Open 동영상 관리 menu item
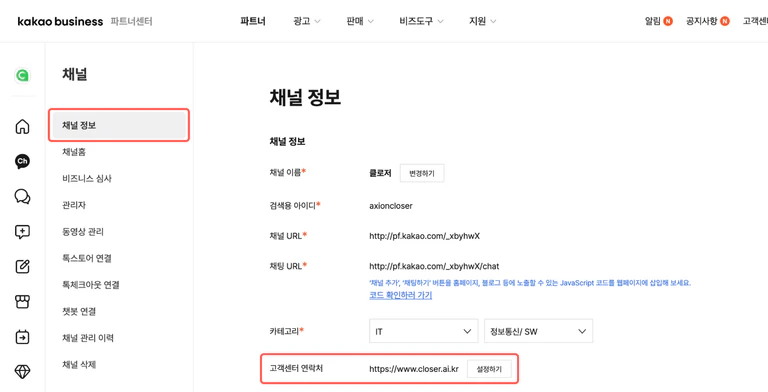Screen dimensions: 768x392 (x=83, y=231)
